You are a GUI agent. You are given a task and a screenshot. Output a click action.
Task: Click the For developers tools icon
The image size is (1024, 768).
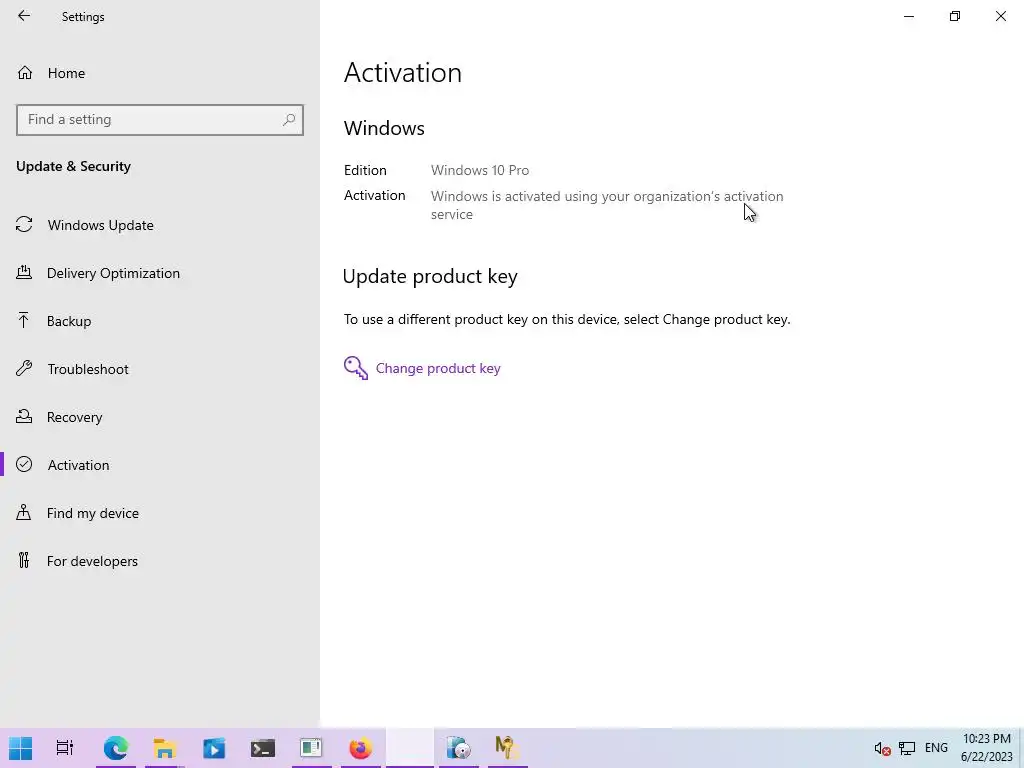pyautogui.click(x=24, y=560)
